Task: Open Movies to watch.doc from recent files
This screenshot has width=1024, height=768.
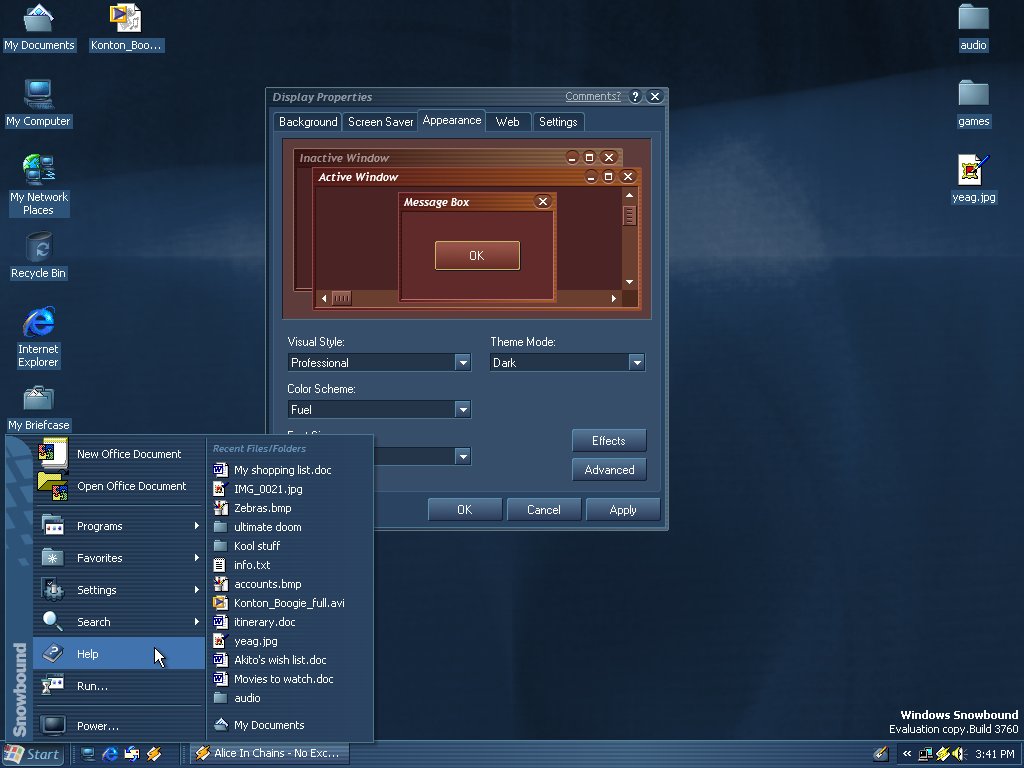Action: pyautogui.click(x=290, y=679)
